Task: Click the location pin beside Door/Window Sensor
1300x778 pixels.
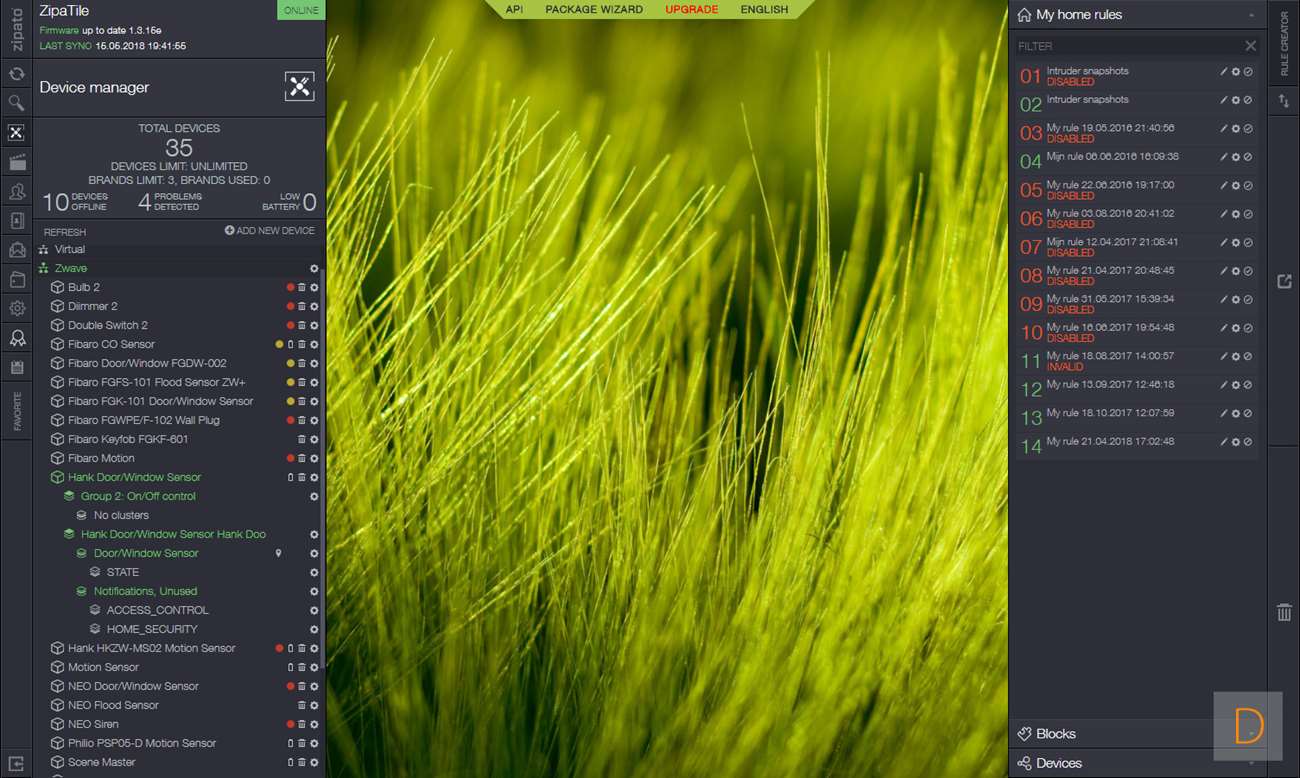Action: coord(279,554)
